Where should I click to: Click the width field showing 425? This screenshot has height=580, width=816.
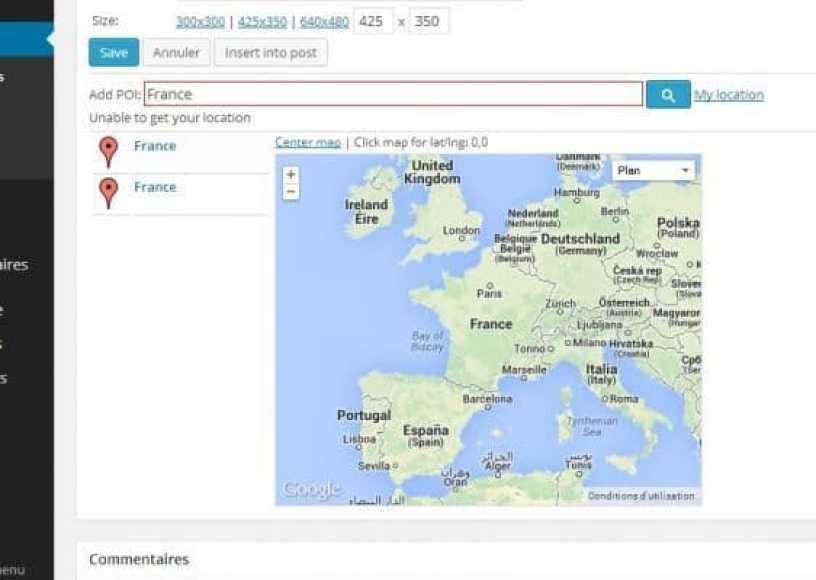[373, 21]
